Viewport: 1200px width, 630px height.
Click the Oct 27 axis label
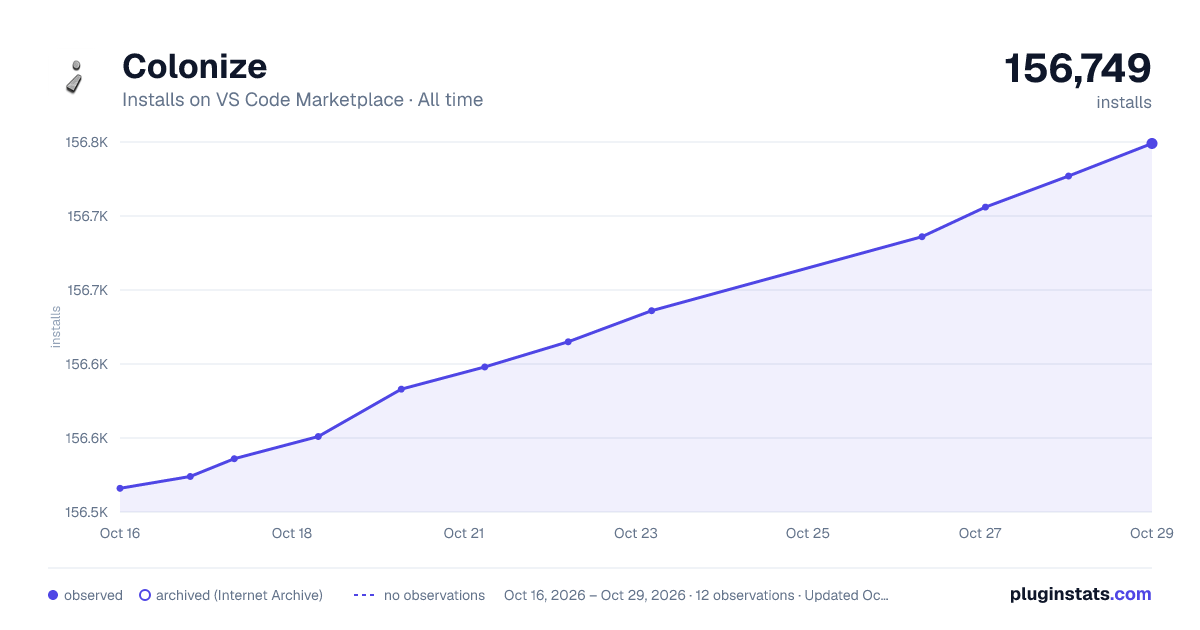tap(980, 533)
